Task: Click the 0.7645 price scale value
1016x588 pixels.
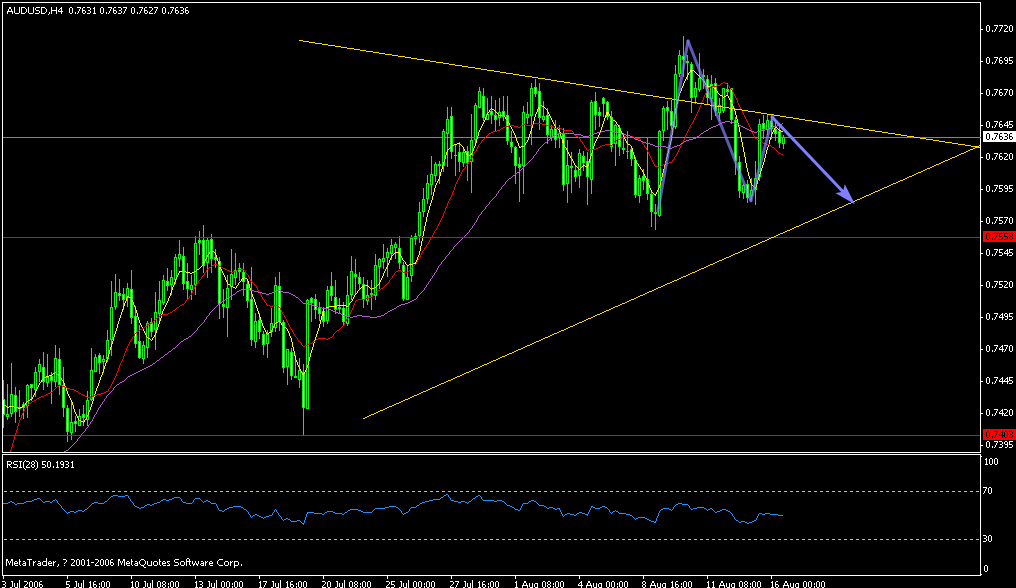Action: [999, 124]
